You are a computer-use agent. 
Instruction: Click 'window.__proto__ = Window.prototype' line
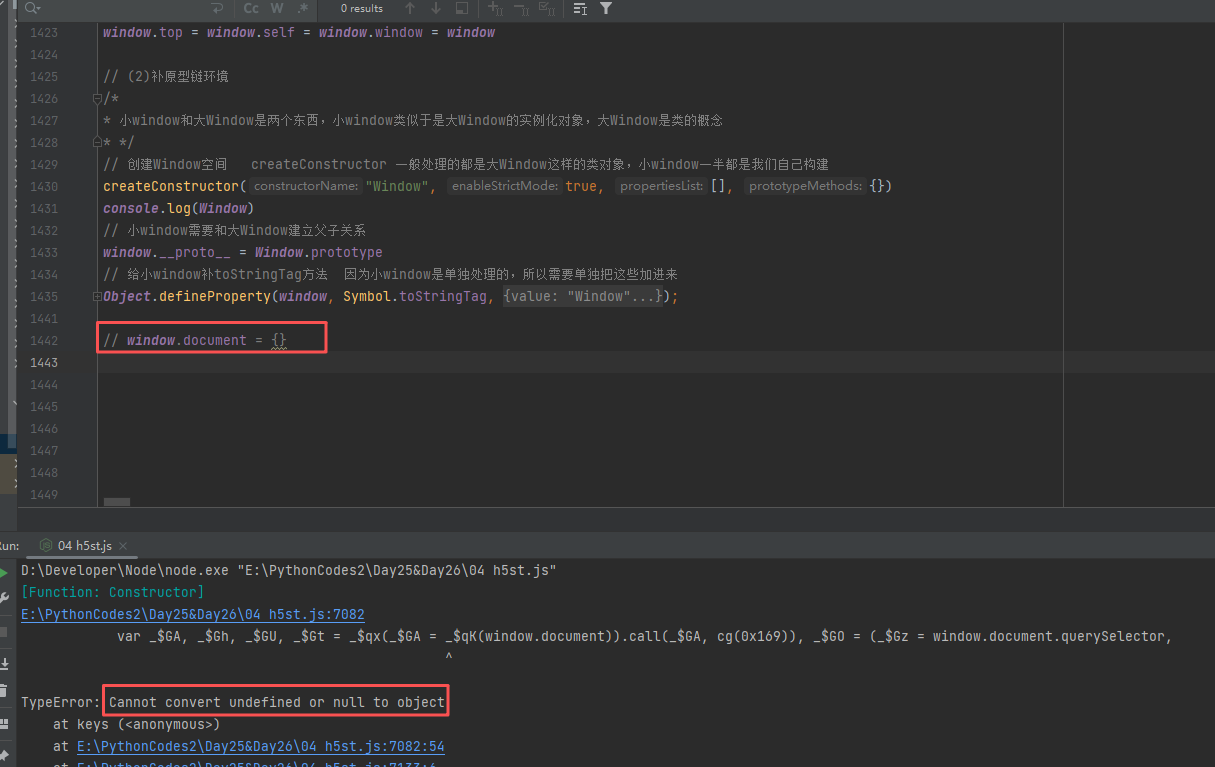(243, 252)
